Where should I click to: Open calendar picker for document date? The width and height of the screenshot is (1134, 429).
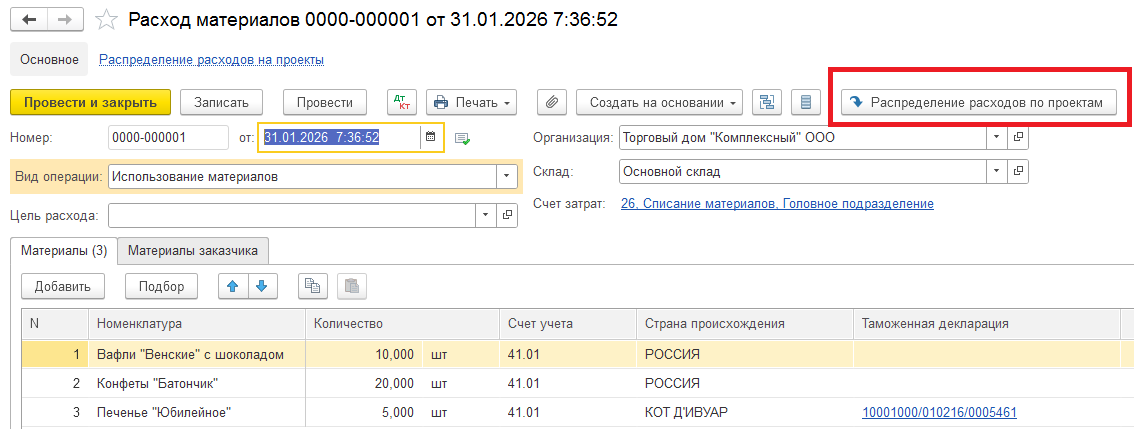(431, 137)
